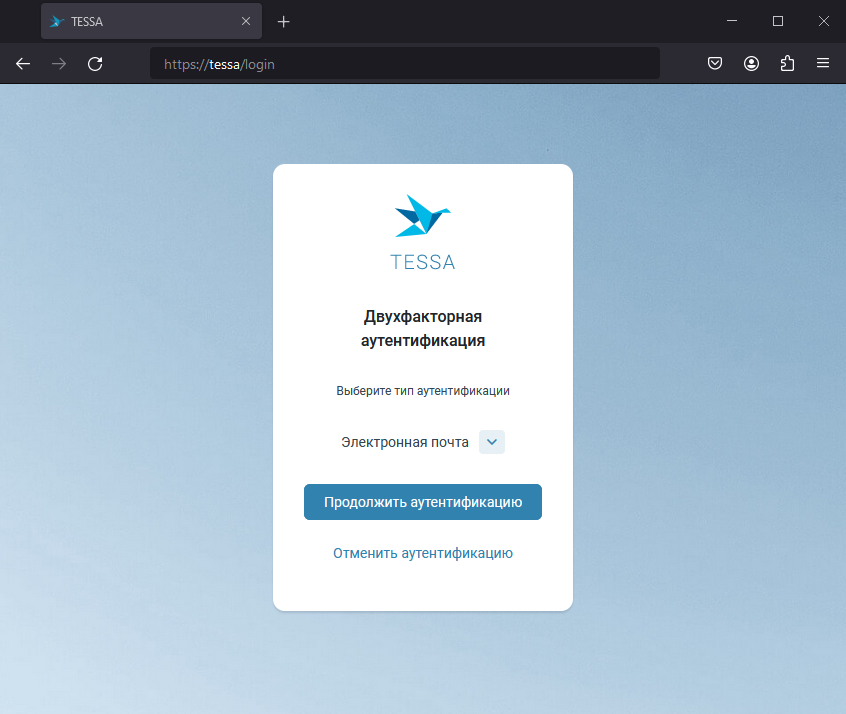Screen dimensions: 846x714
Task: Minimize the browser window
Action: pos(732,21)
